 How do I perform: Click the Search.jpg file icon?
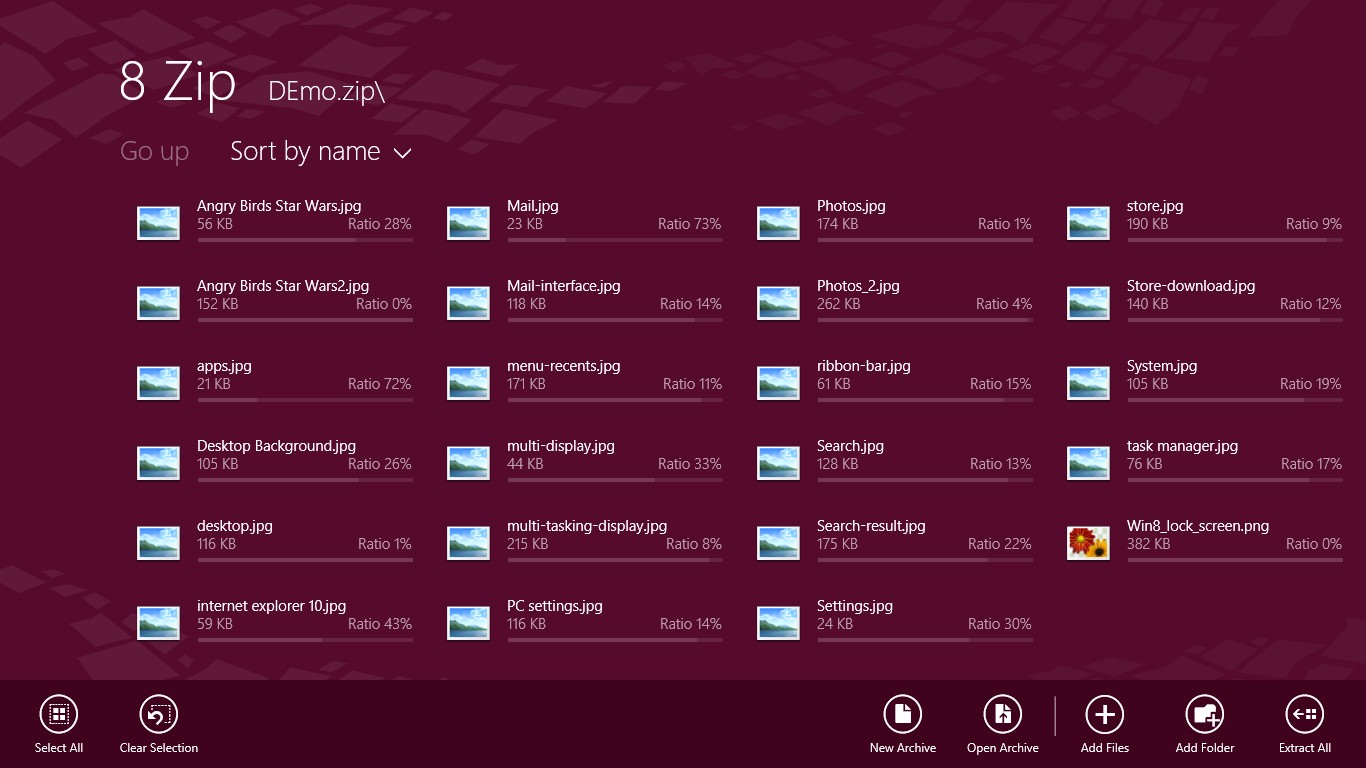(x=778, y=463)
